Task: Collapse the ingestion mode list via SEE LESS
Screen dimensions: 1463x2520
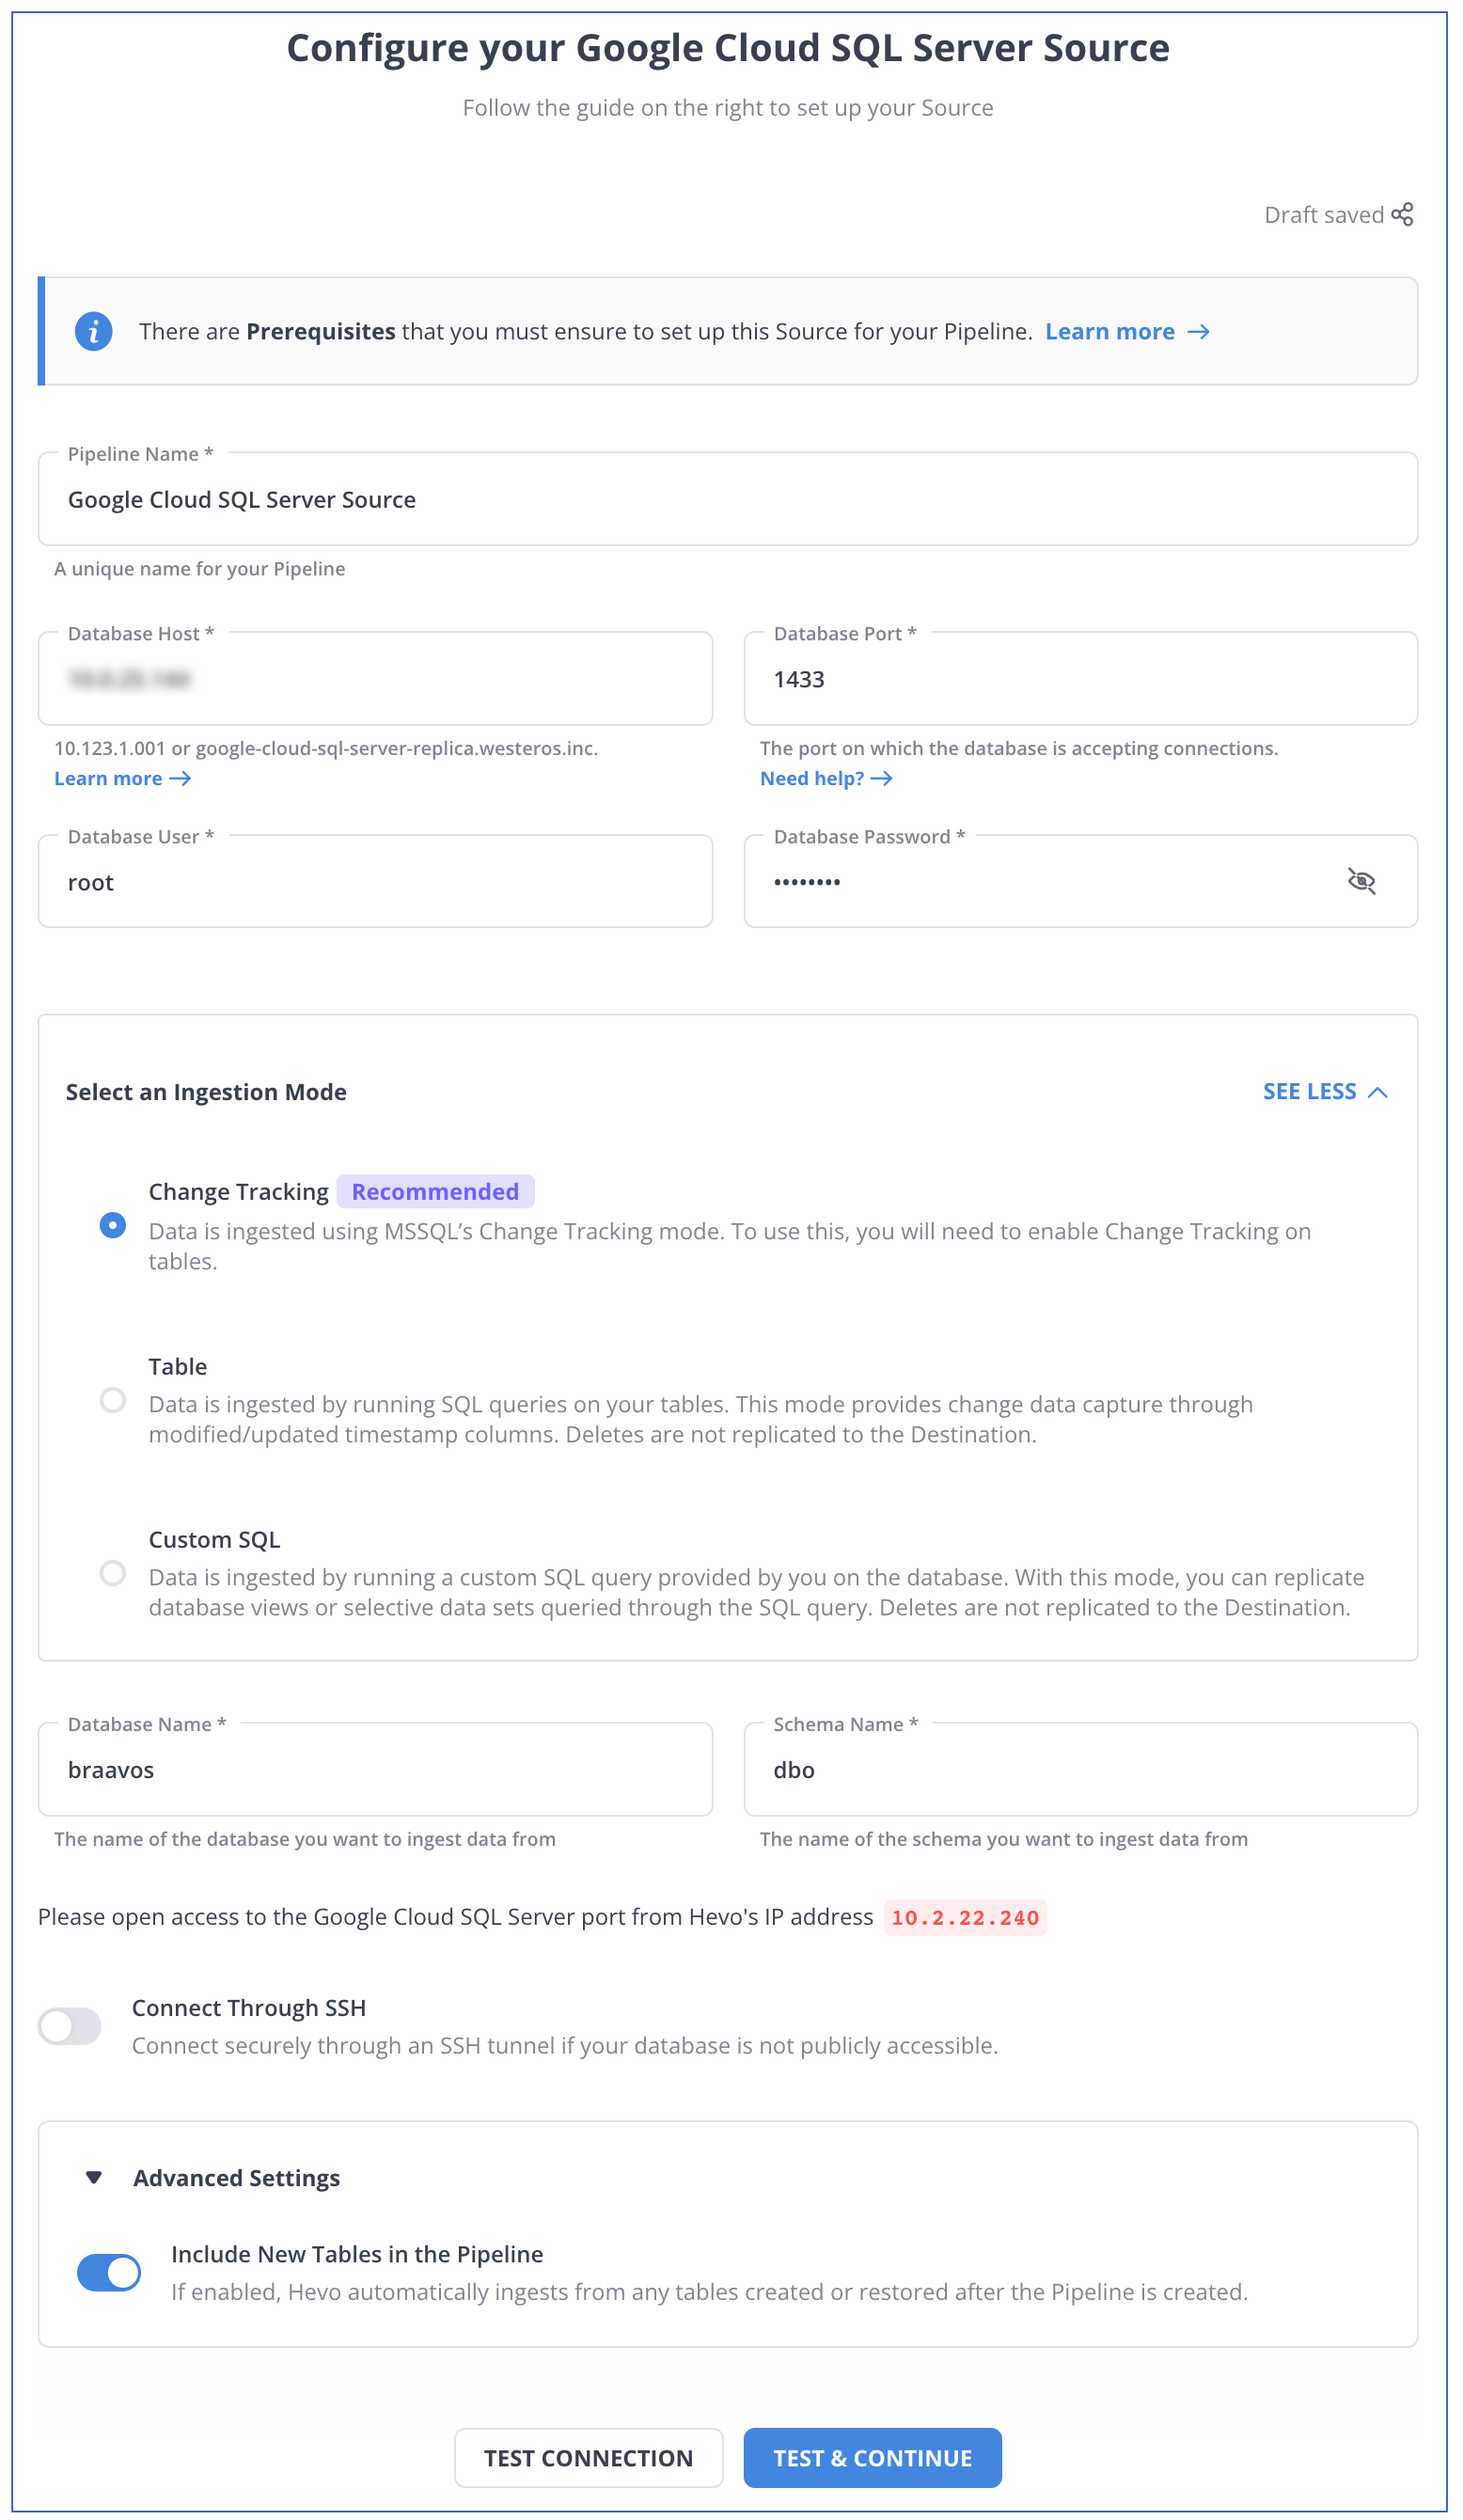Action: tap(1324, 1091)
